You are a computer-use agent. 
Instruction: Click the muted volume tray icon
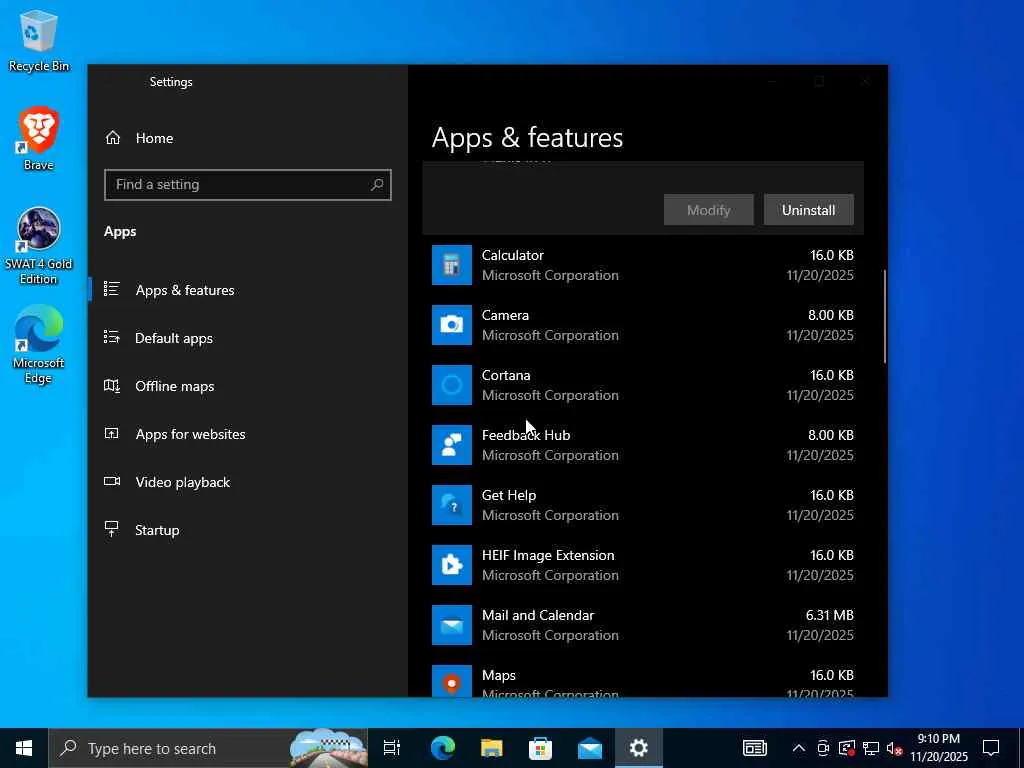(x=895, y=748)
